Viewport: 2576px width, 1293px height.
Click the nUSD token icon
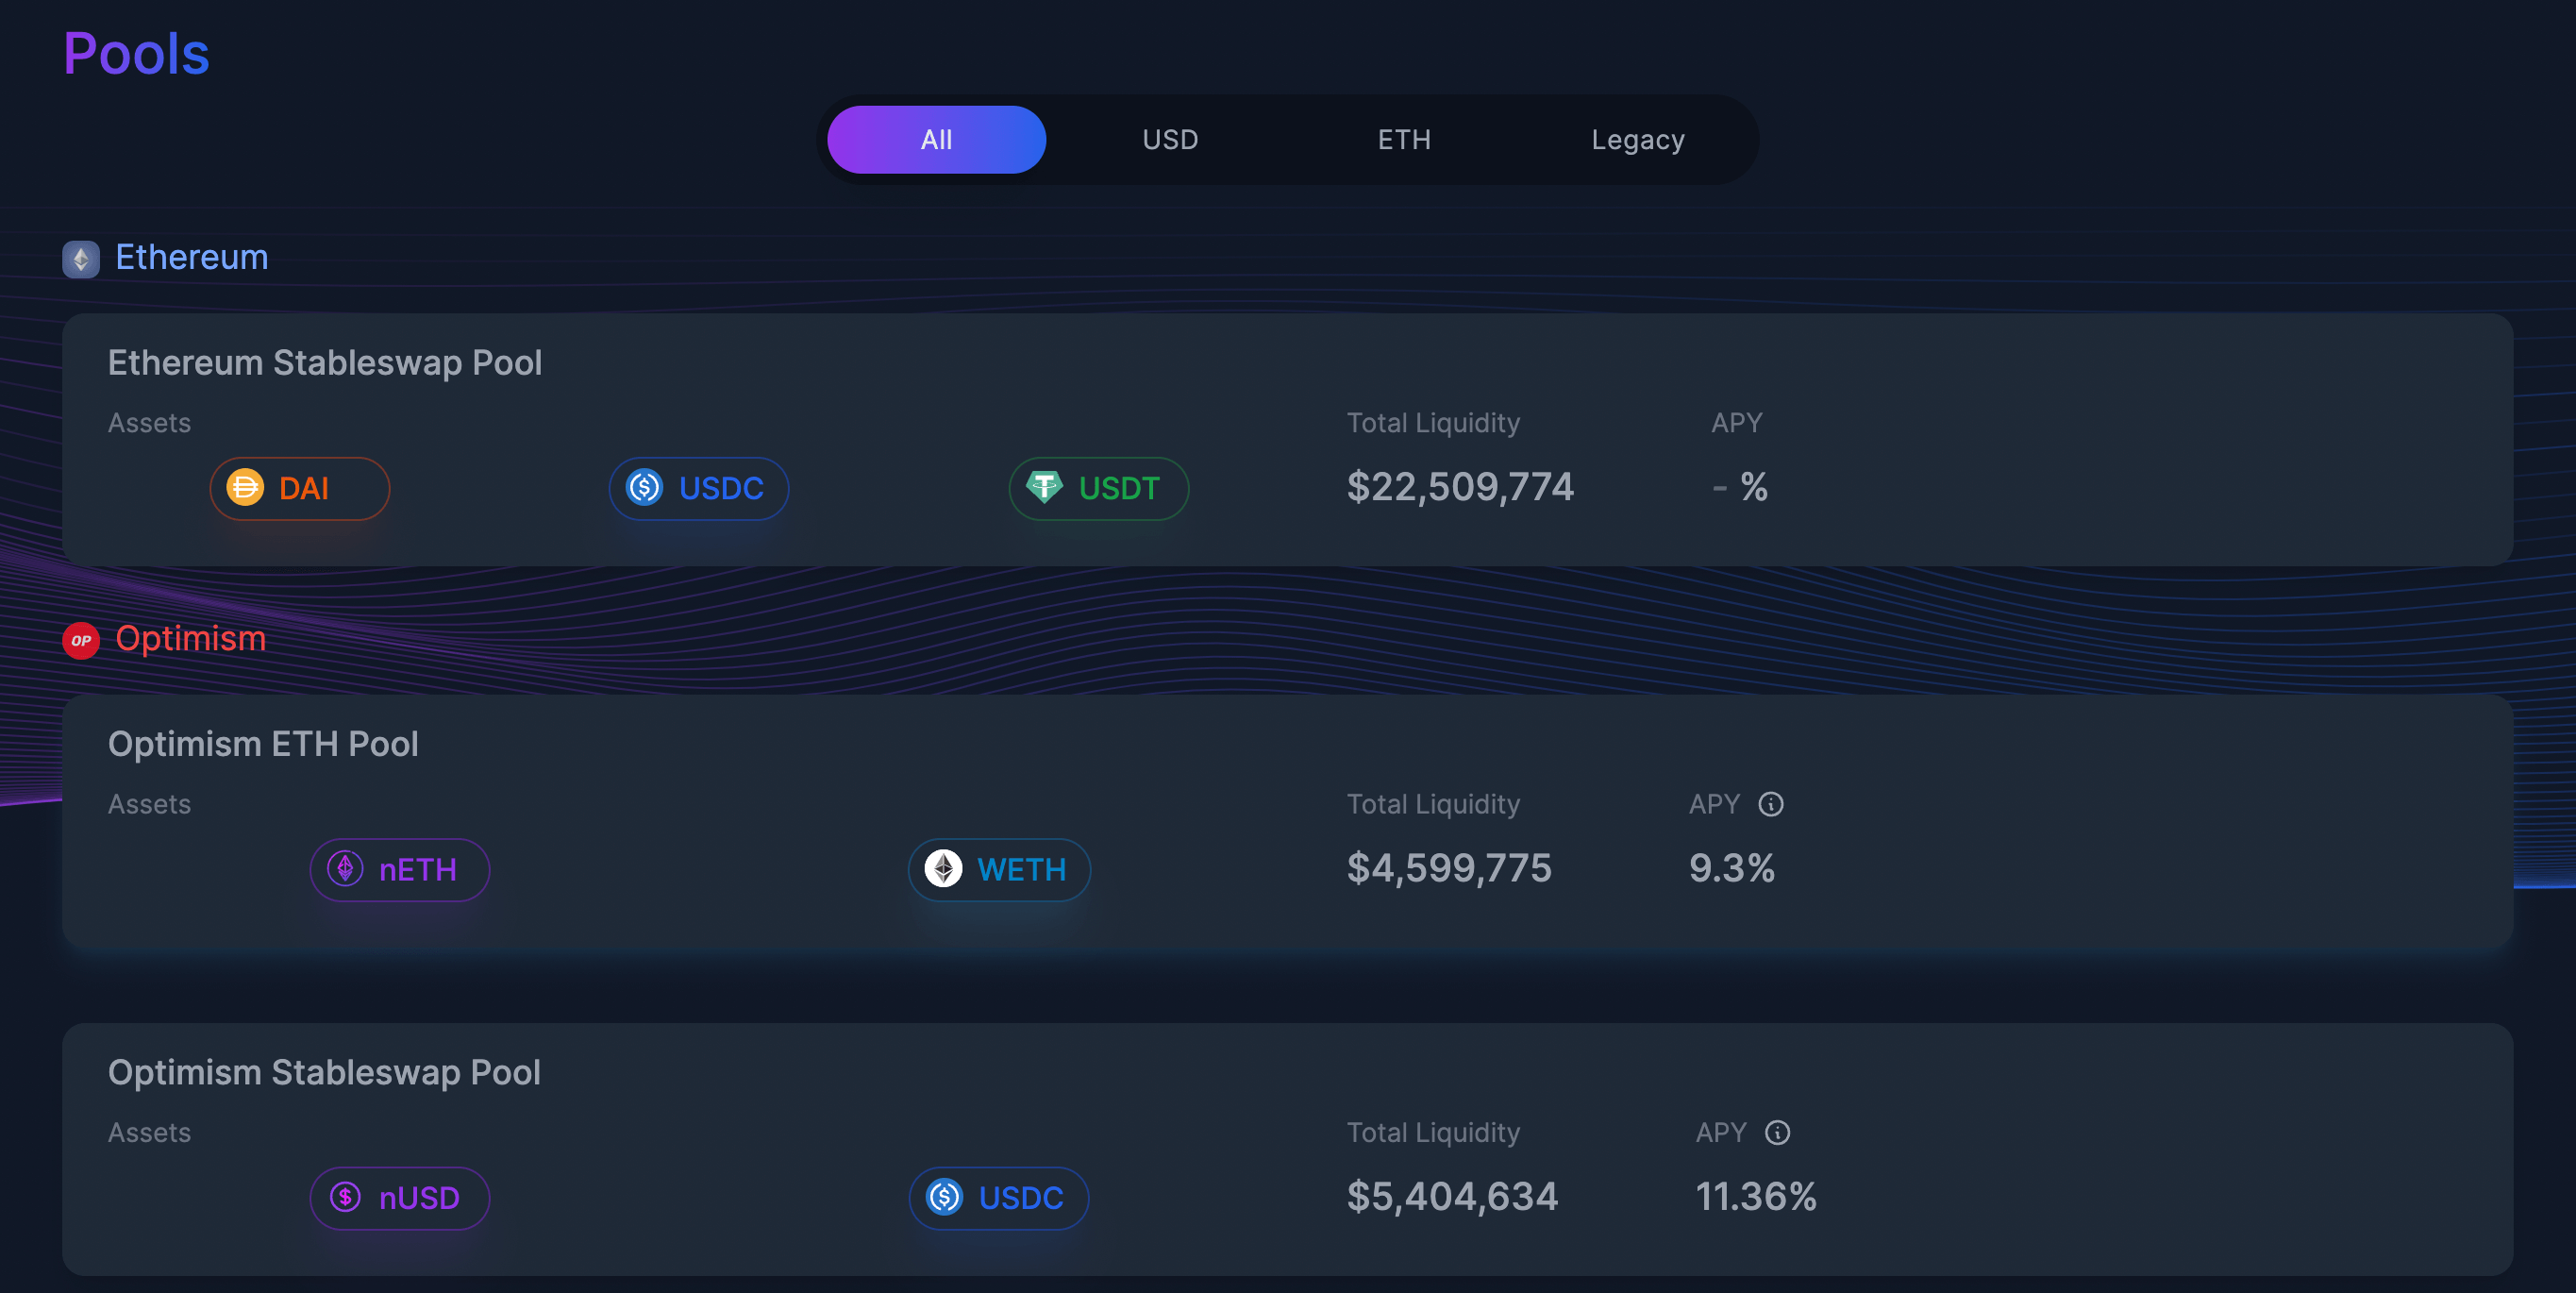pos(345,1196)
